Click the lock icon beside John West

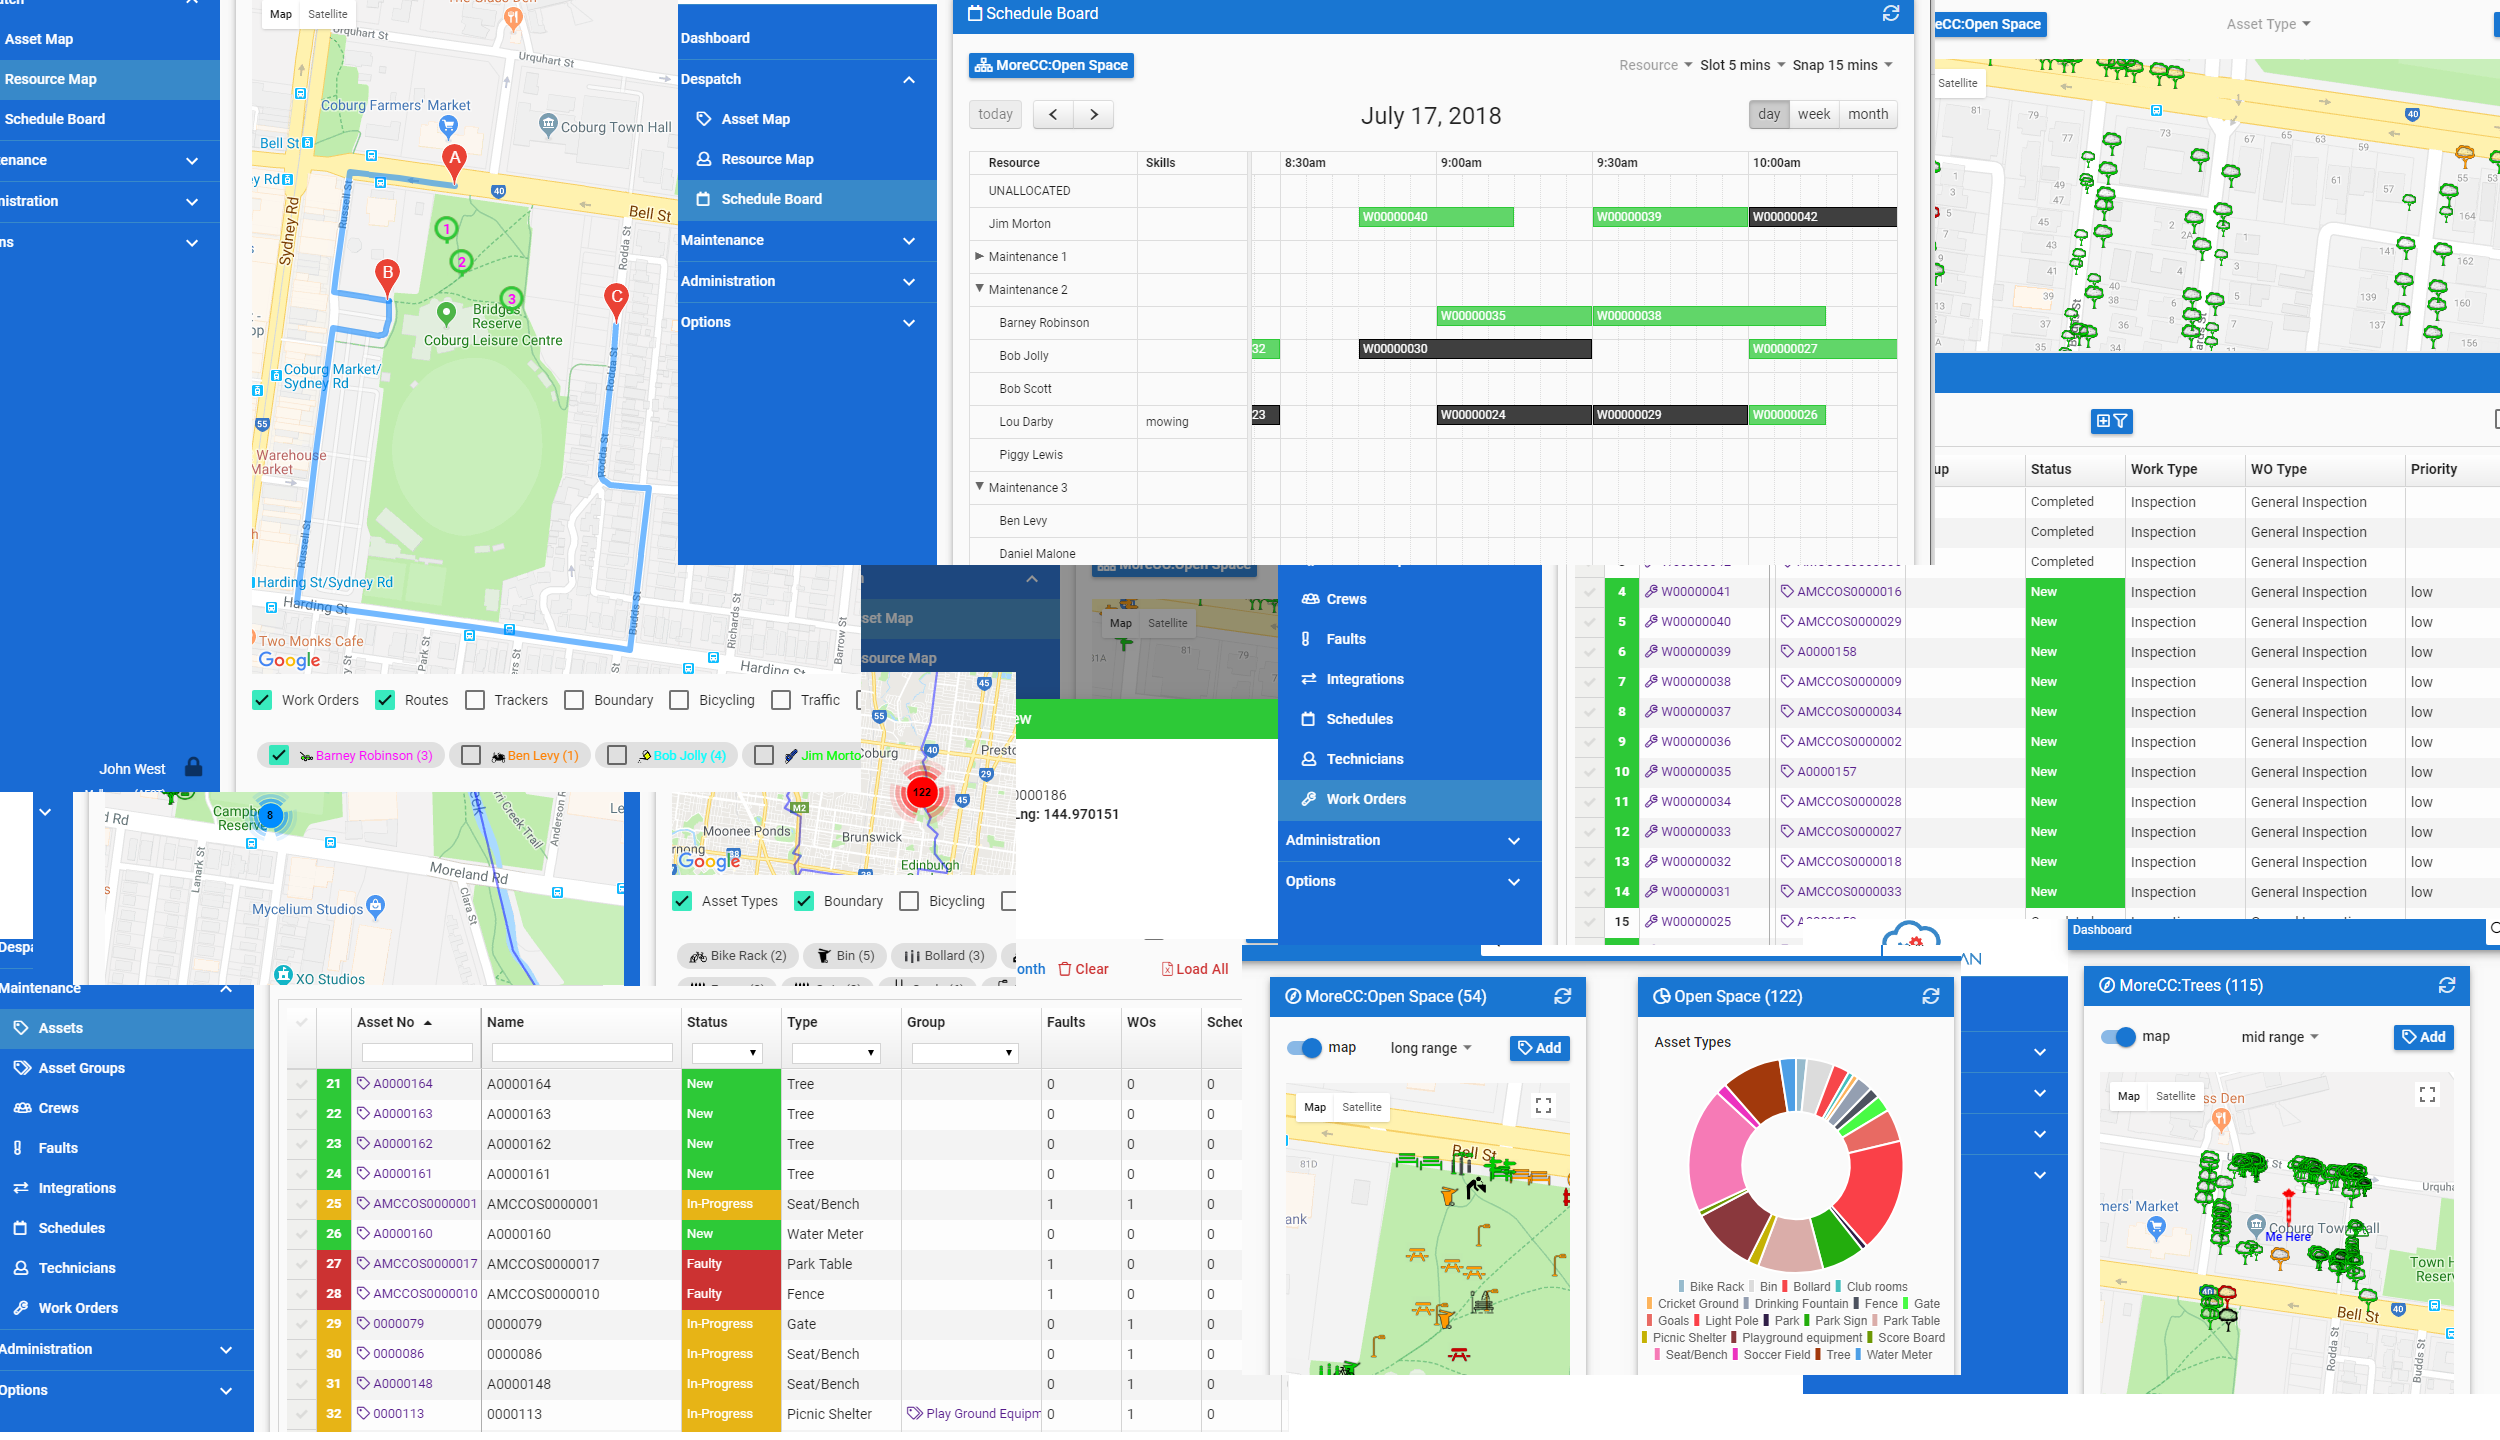click(194, 768)
